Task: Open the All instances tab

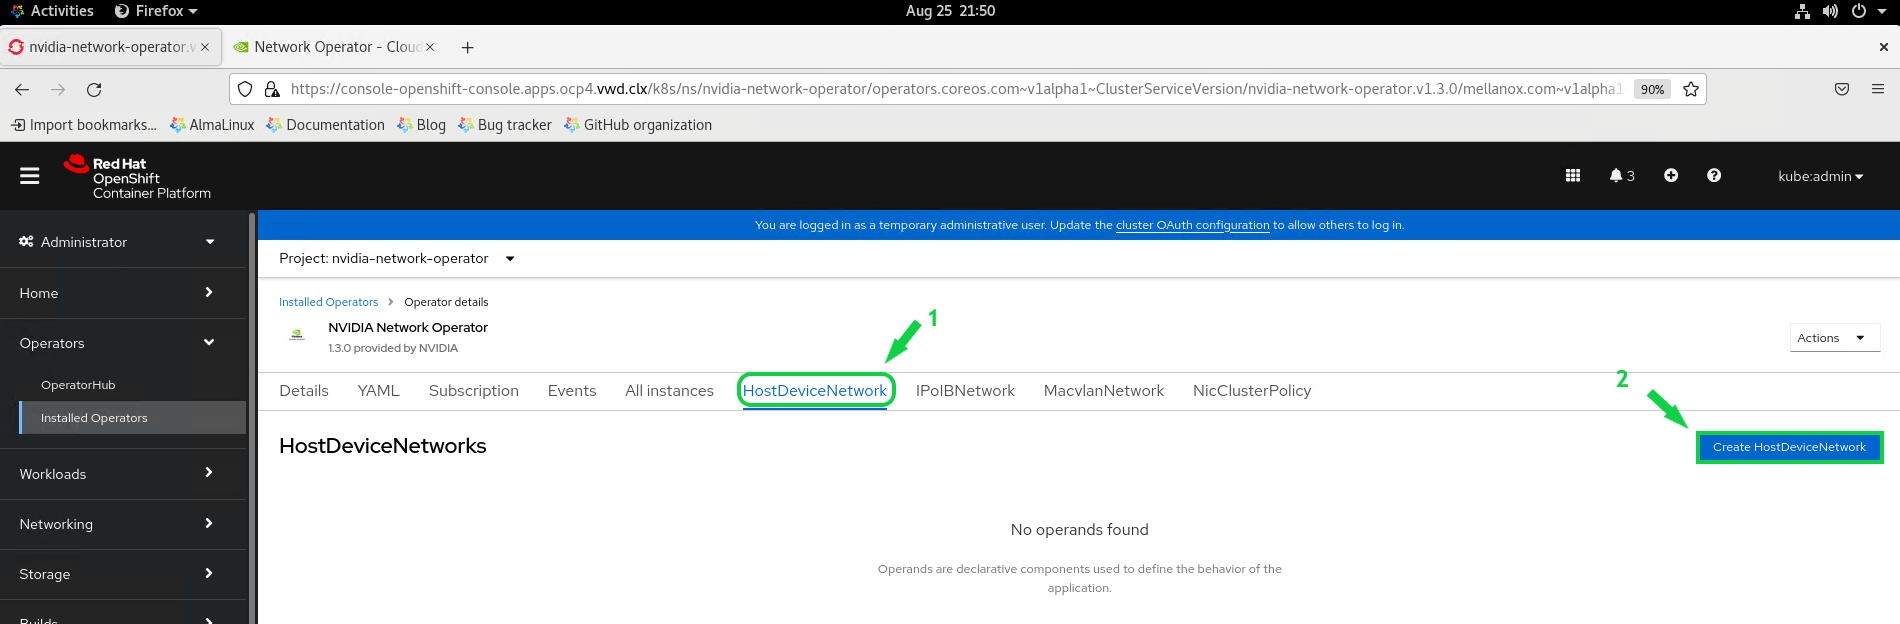Action: 669,391
